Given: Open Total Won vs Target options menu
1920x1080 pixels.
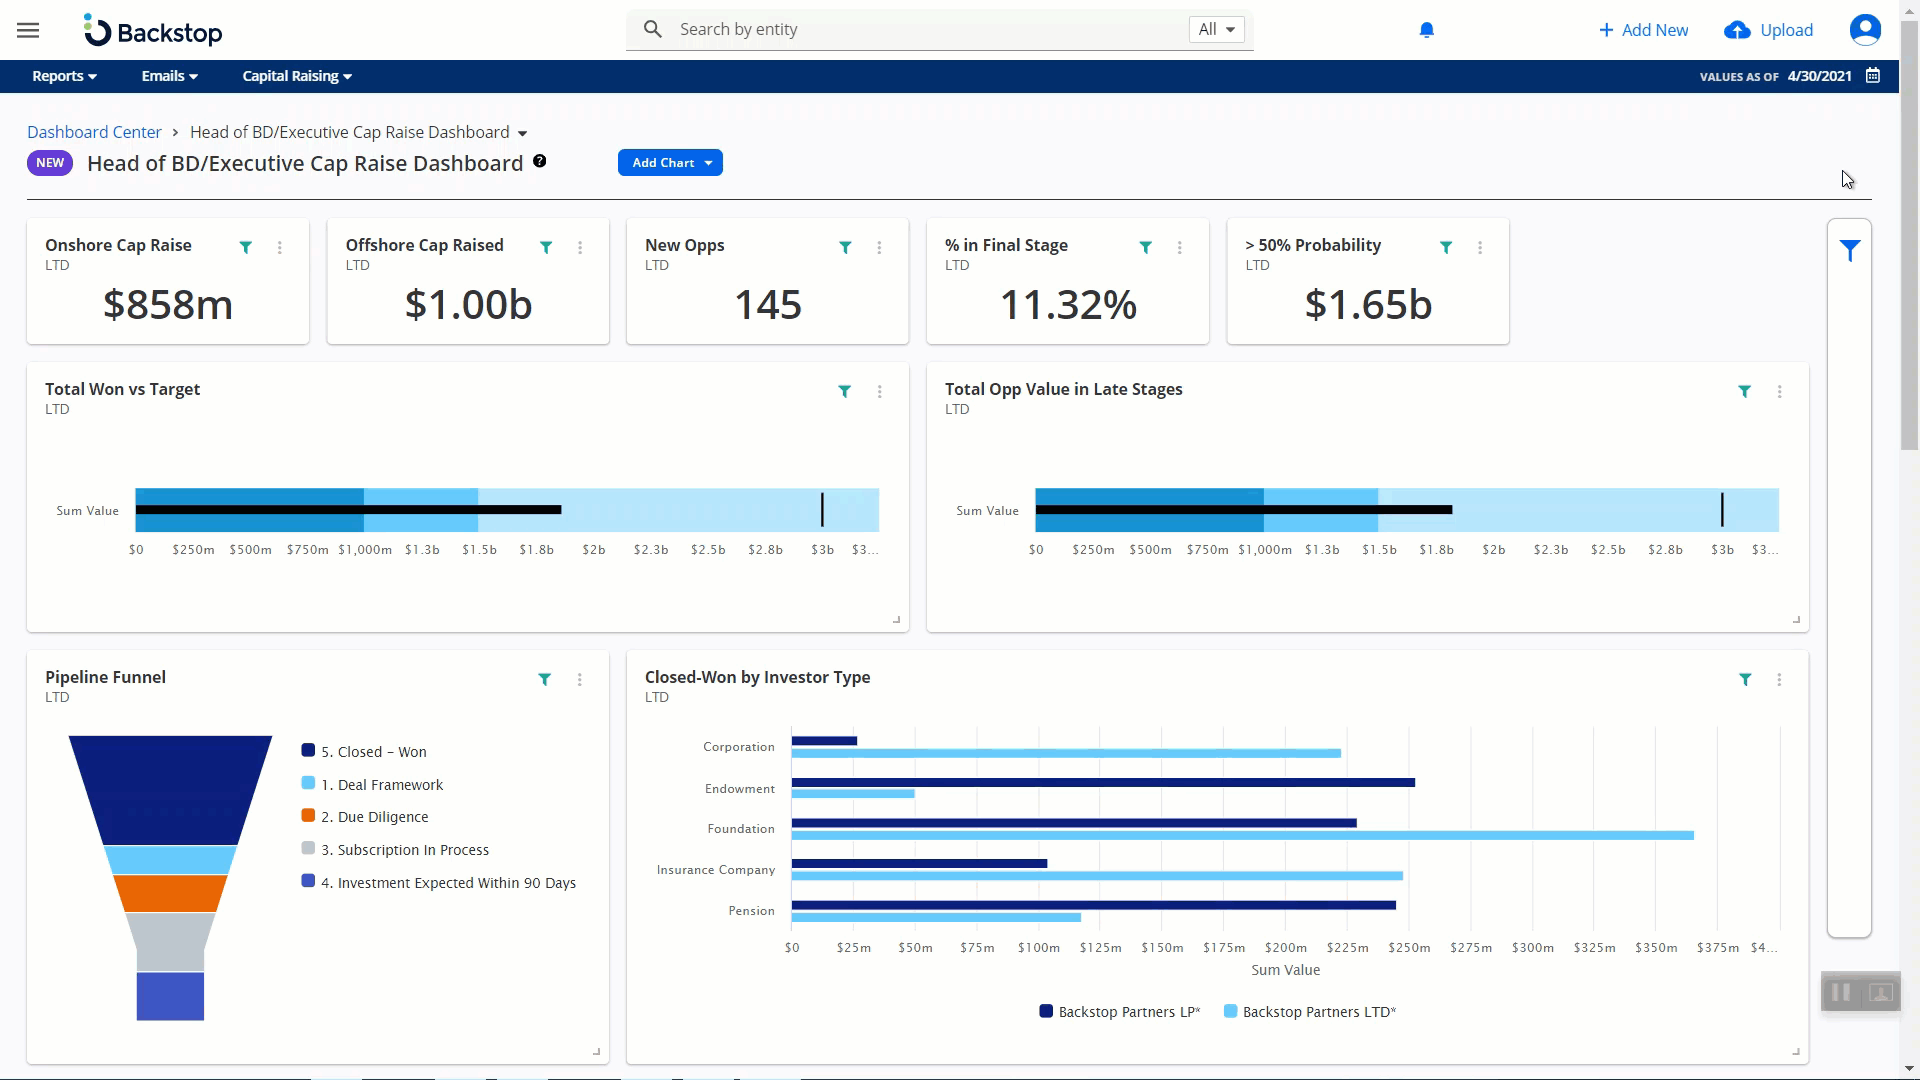Looking at the screenshot, I should point(880,391).
